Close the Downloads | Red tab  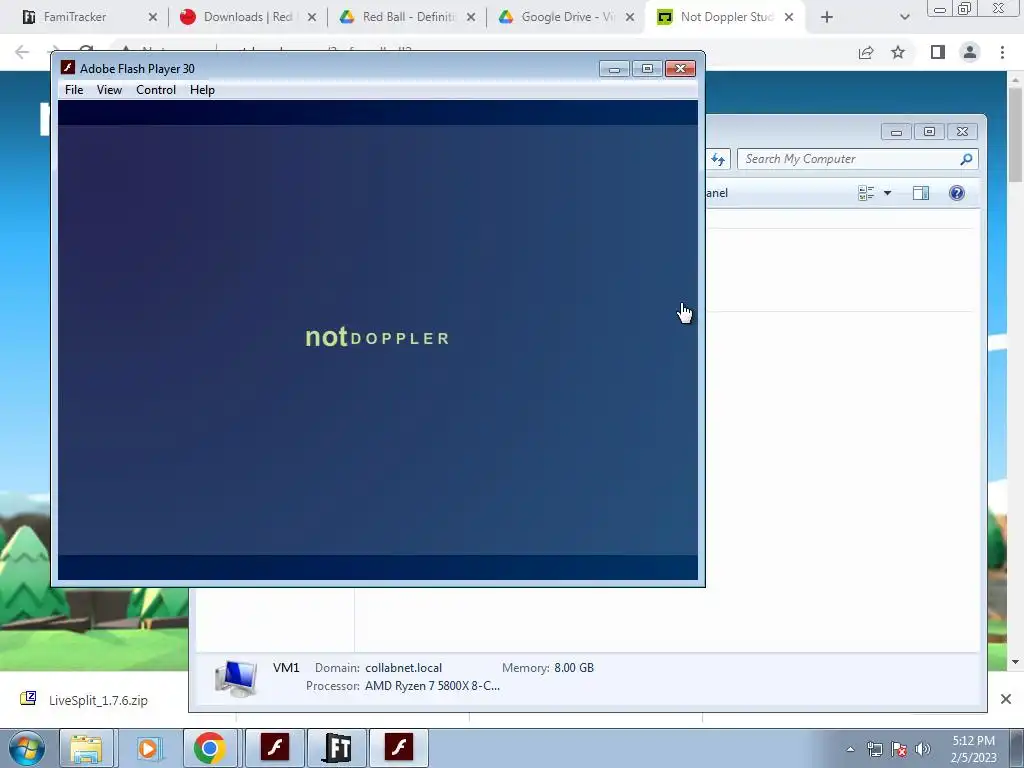tap(312, 17)
